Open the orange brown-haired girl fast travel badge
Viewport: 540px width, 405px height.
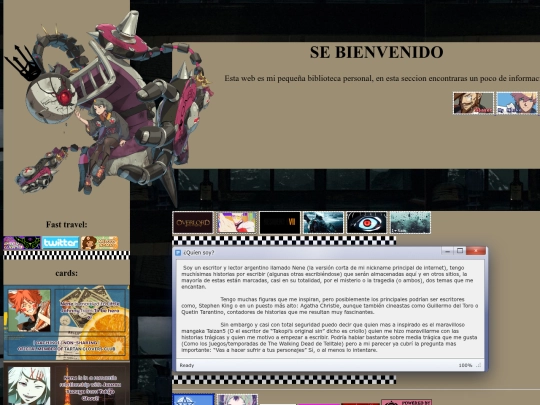click(x=100, y=243)
